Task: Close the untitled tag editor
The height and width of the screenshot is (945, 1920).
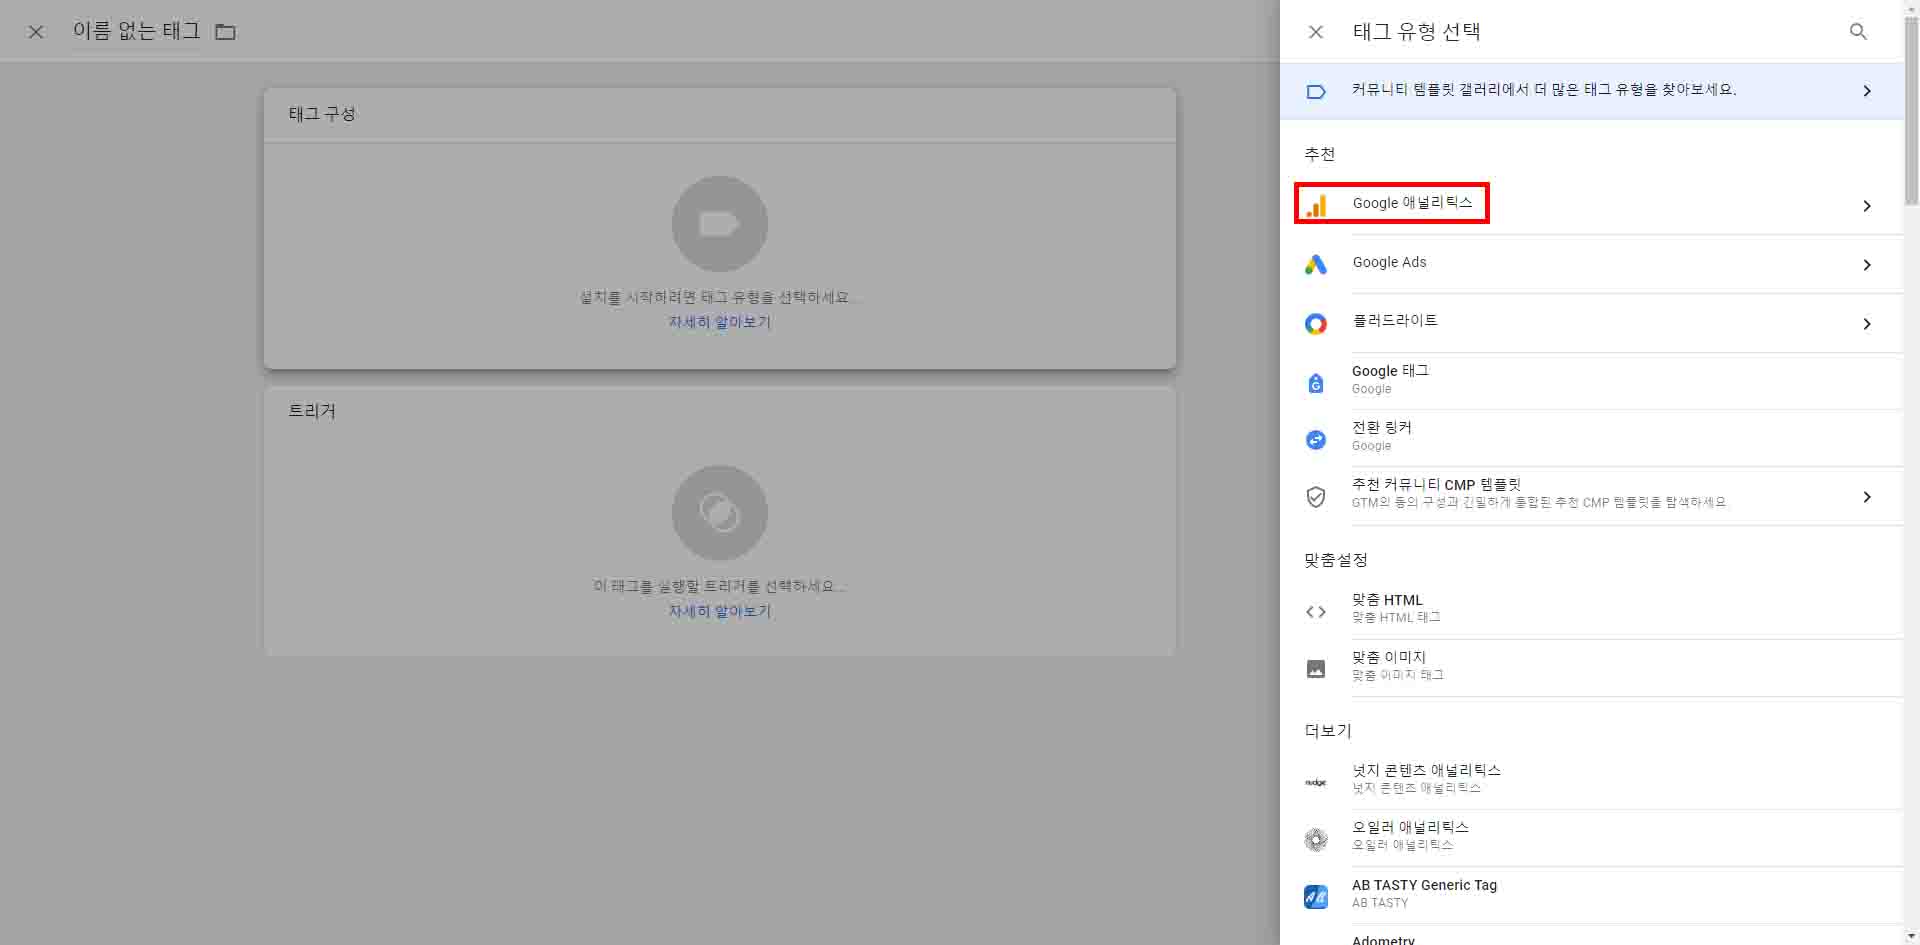Action: pos(36,32)
